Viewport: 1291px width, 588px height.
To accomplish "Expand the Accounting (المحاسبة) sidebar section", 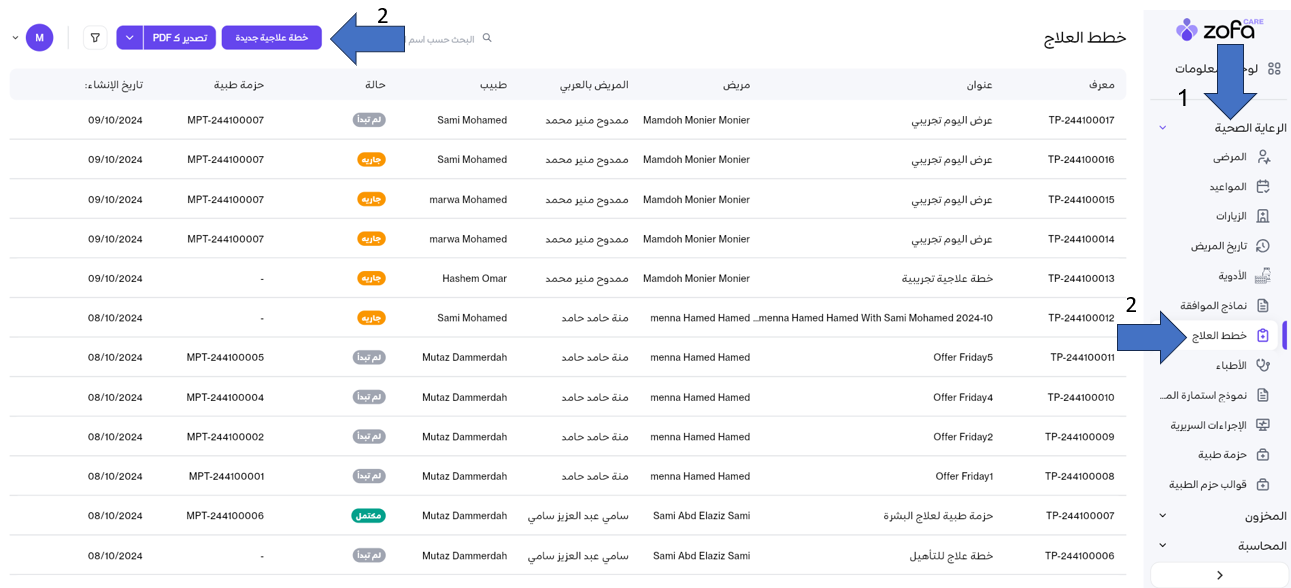I will coord(1163,546).
